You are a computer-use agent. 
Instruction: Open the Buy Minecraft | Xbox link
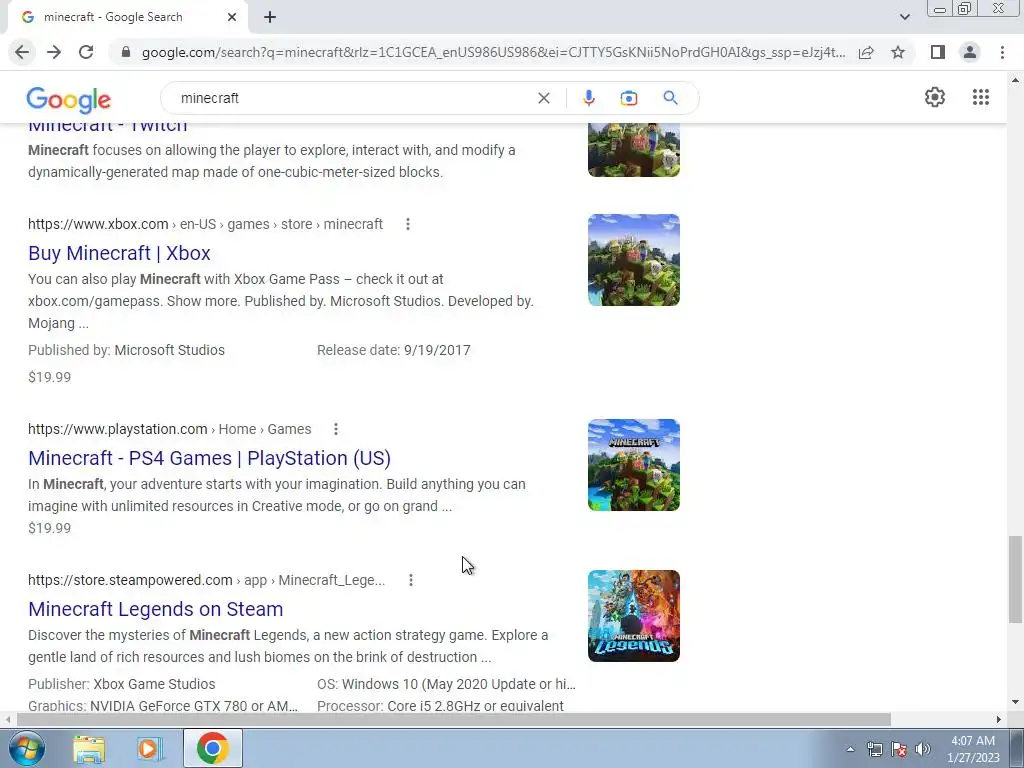(x=120, y=253)
